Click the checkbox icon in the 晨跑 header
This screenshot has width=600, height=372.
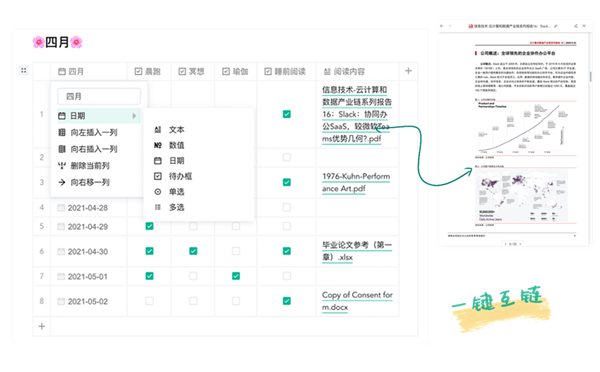[139, 72]
